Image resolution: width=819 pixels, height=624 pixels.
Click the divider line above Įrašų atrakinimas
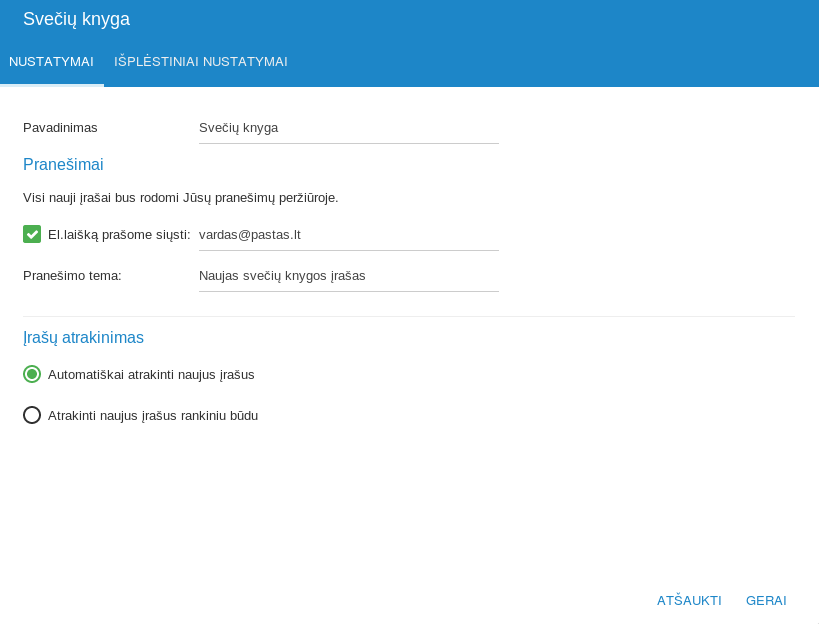click(409, 317)
